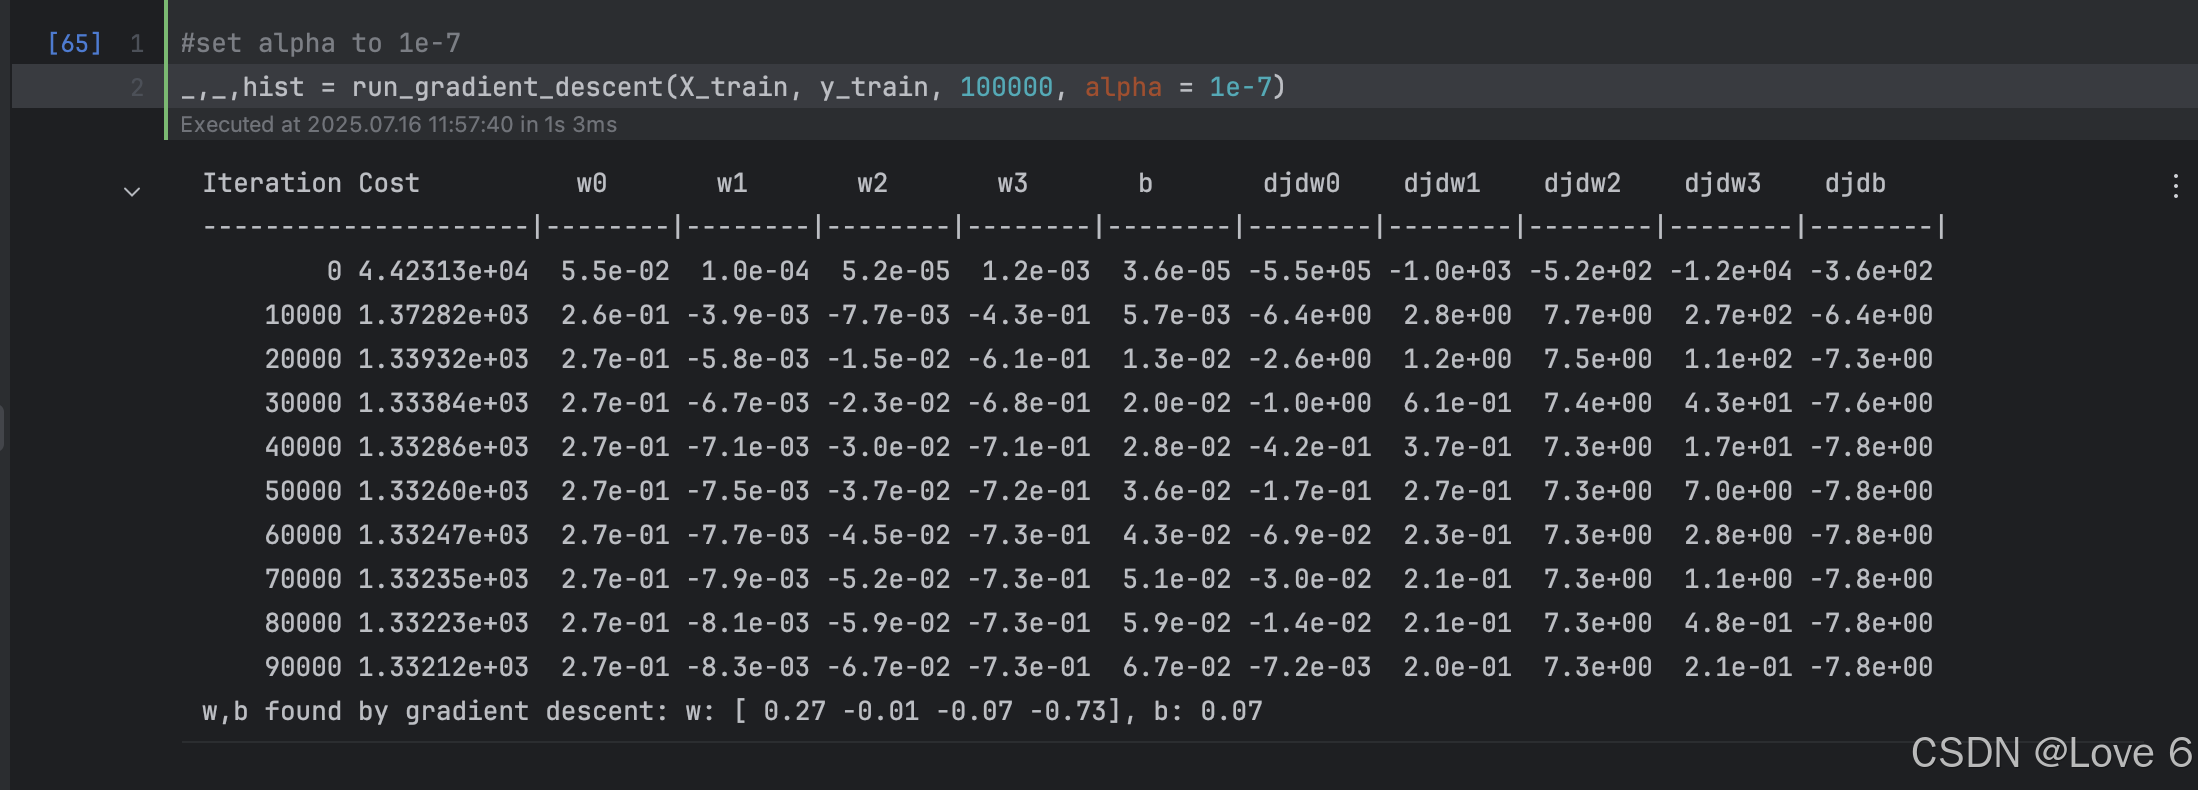Click the b column header
The image size is (2198, 790).
[1145, 183]
